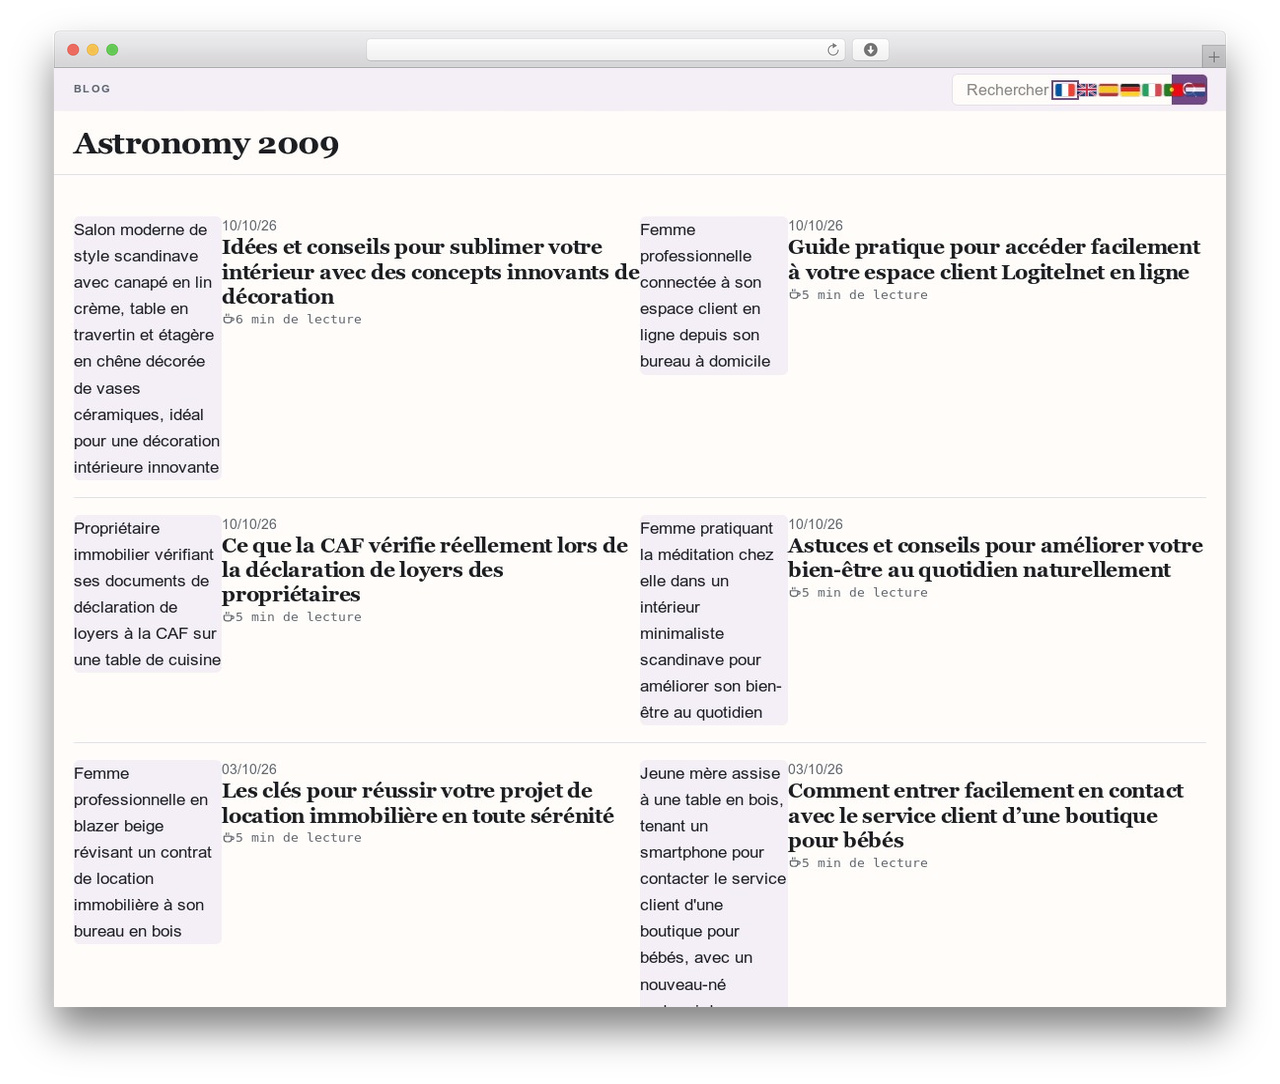Open article about Logitelnet espace client
The width and height of the screenshot is (1280, 1084).
tap(994, 260)
